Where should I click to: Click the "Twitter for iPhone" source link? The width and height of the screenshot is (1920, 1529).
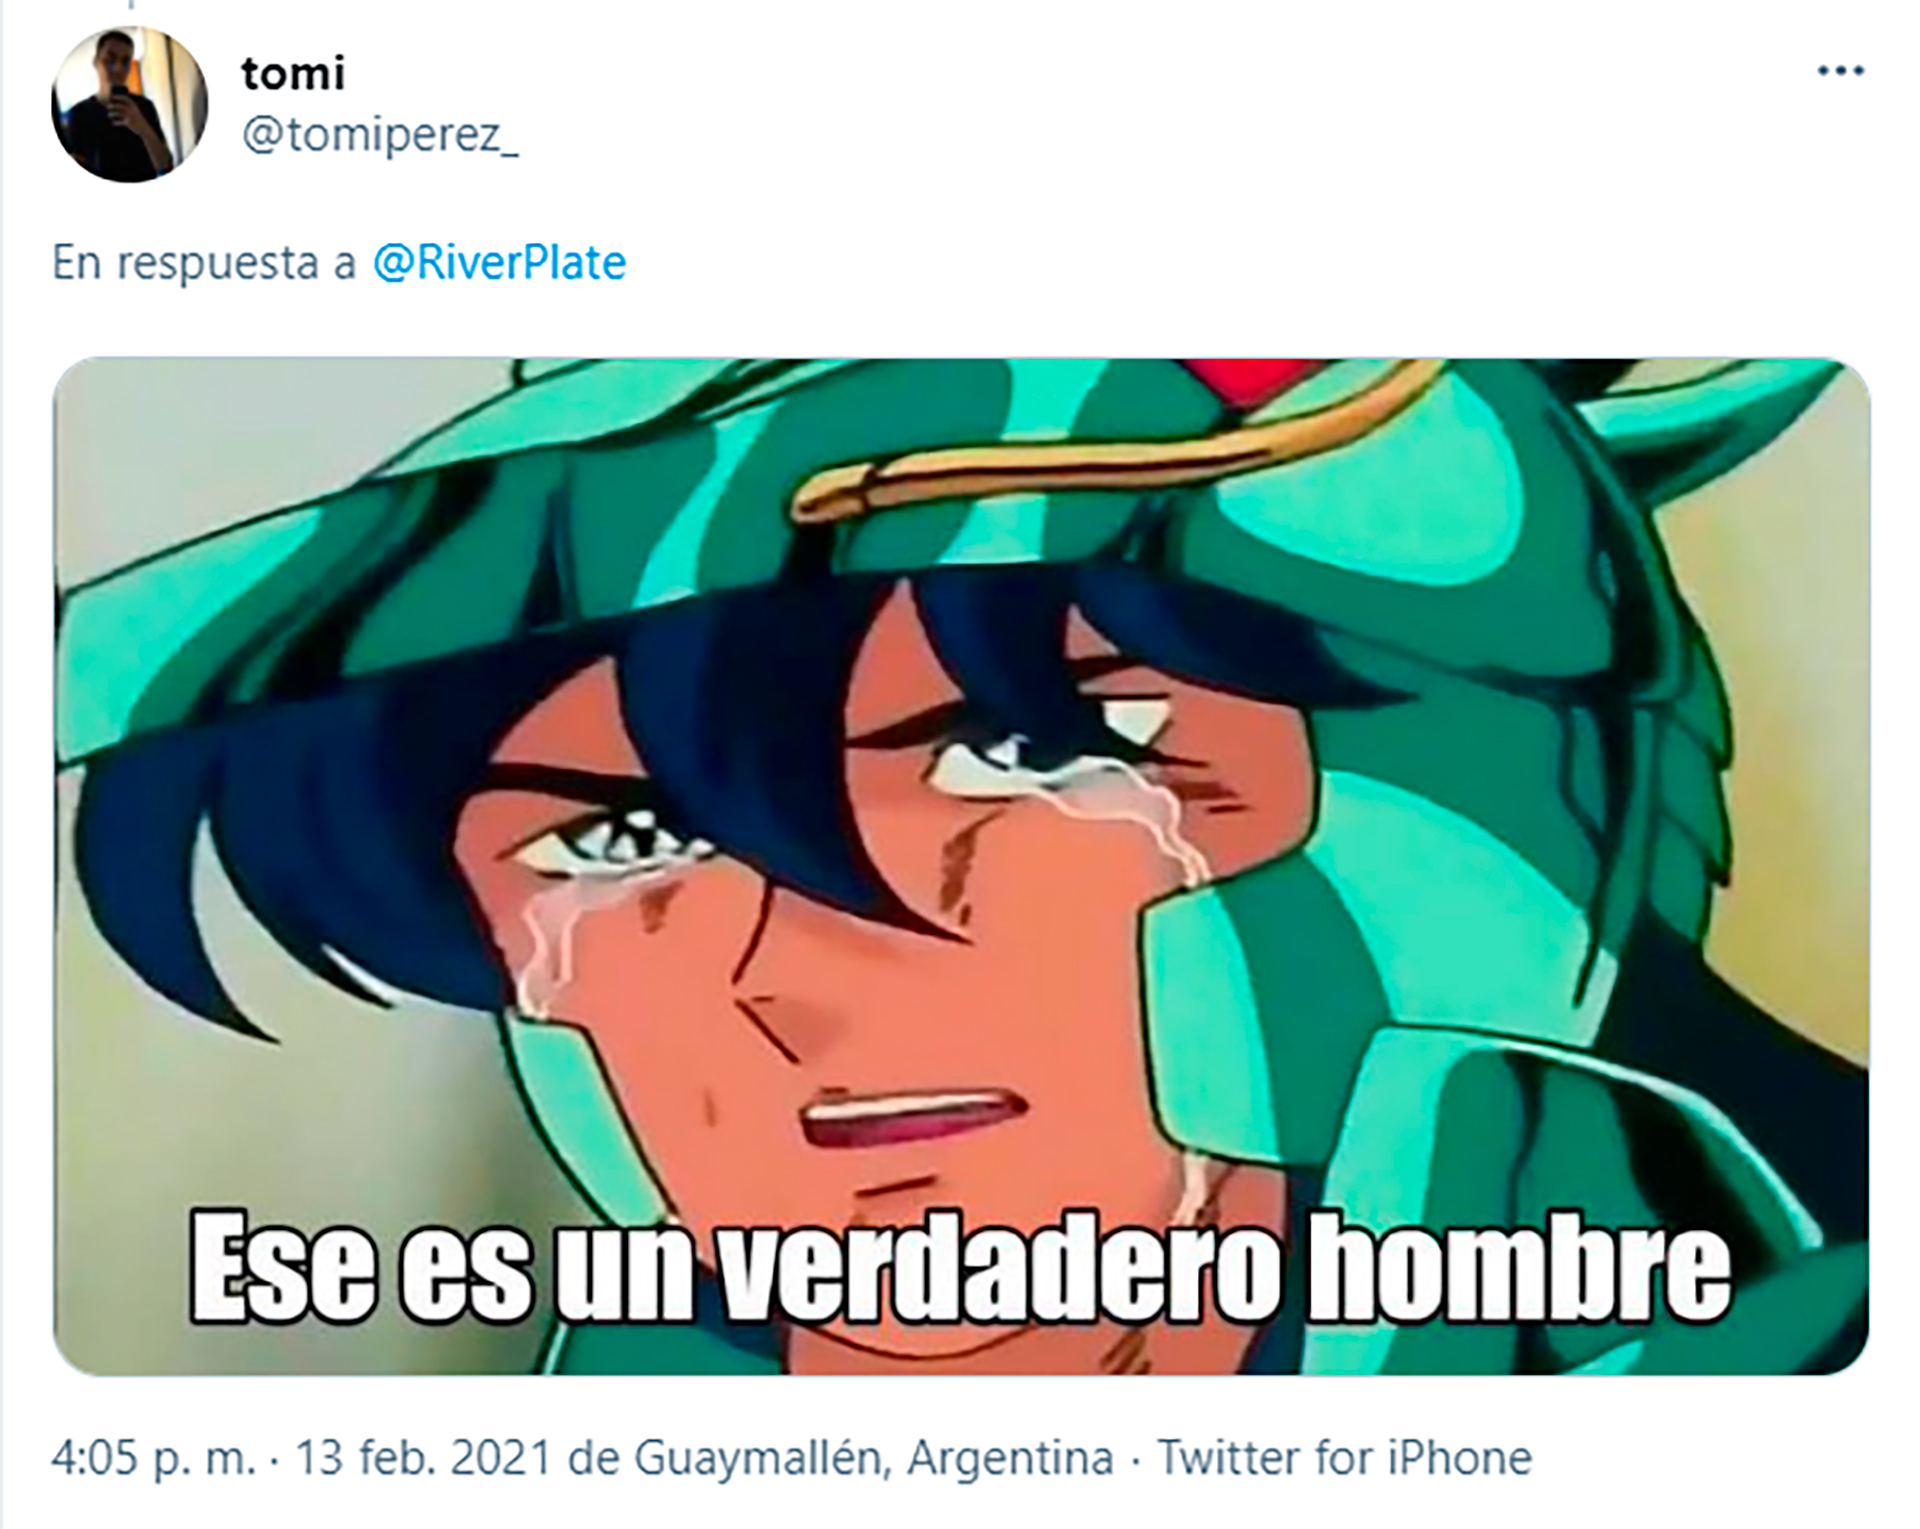point(1345,1459)
